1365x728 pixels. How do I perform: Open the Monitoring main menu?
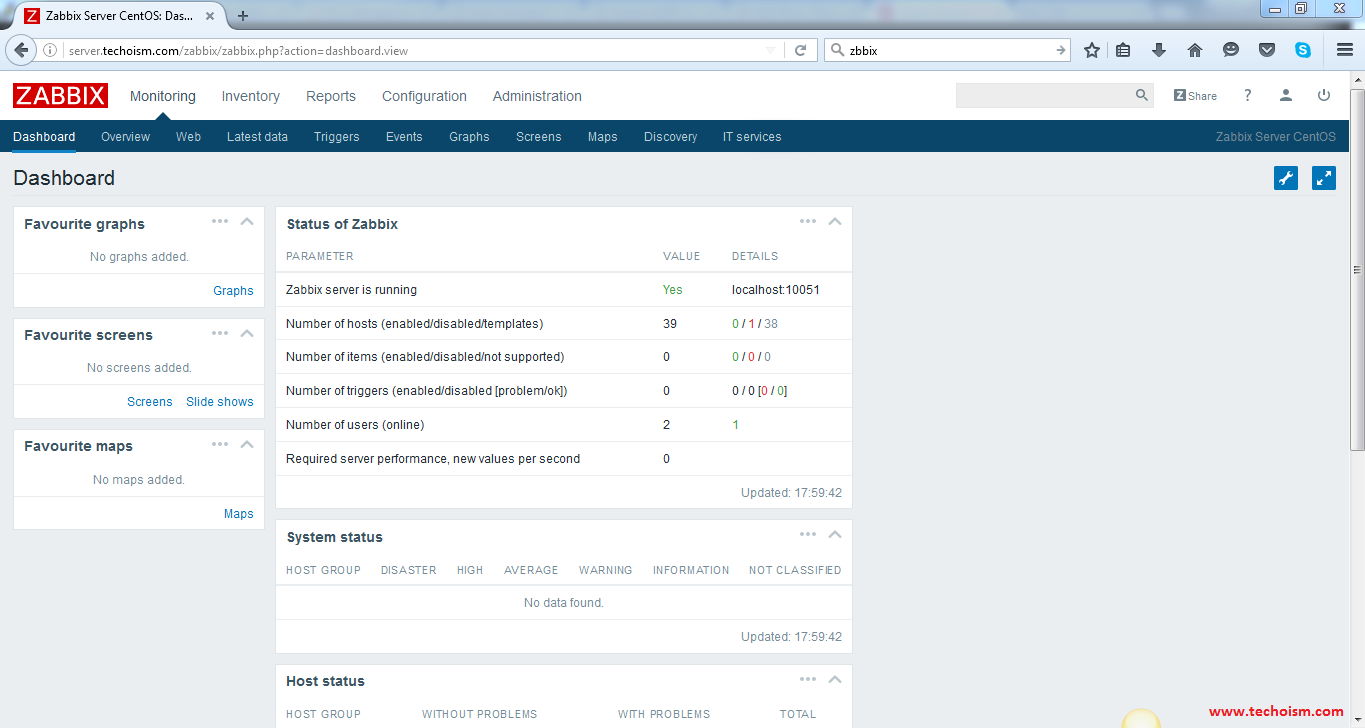pos(163,96)
